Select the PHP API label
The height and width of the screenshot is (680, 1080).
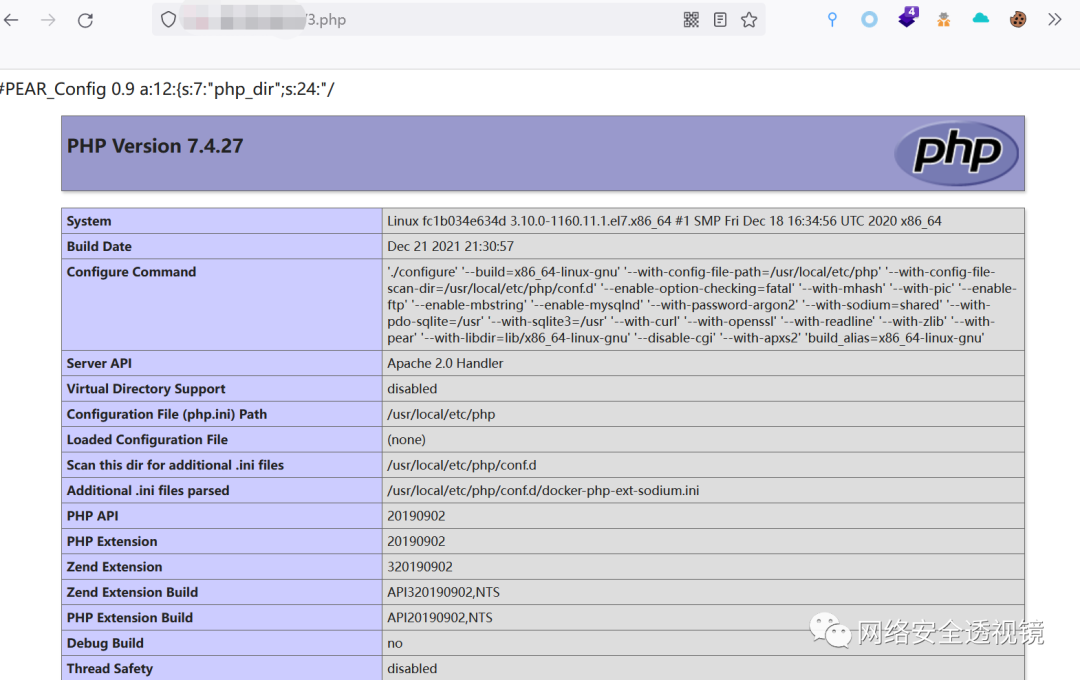point(92,516)
